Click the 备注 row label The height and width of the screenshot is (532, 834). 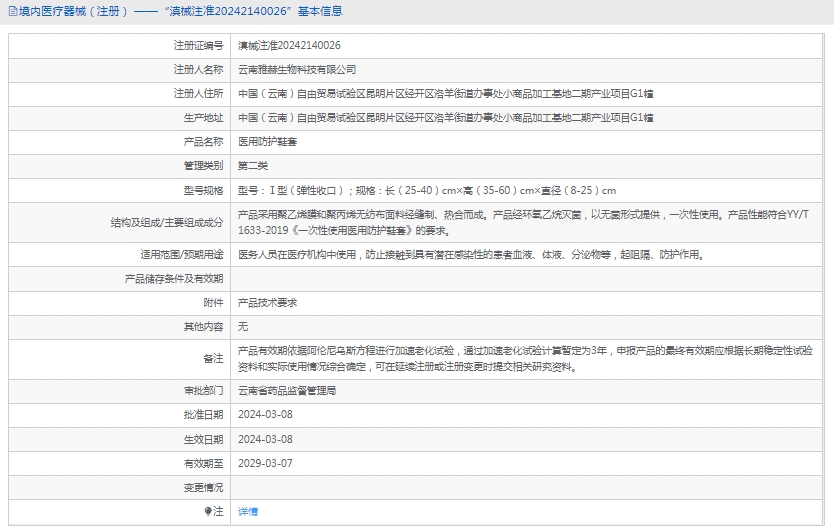(x=213, y=358)
